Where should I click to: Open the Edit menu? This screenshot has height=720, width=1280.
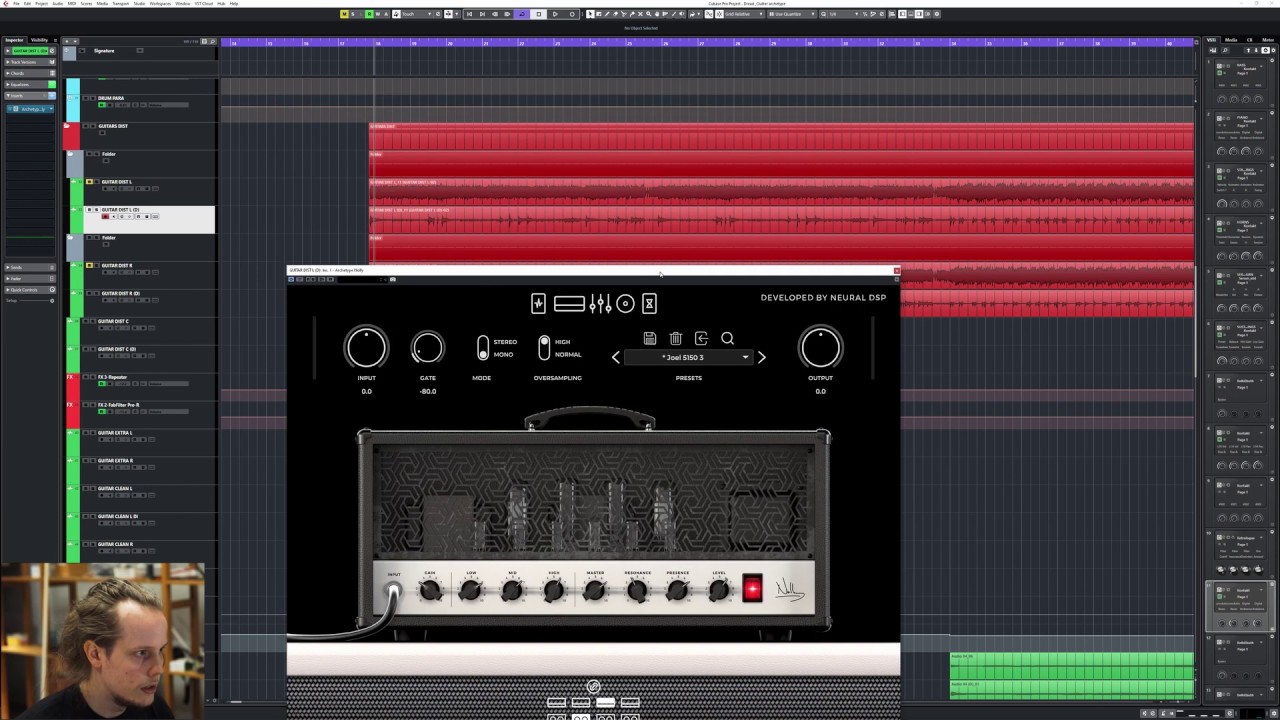pos(27,4)
